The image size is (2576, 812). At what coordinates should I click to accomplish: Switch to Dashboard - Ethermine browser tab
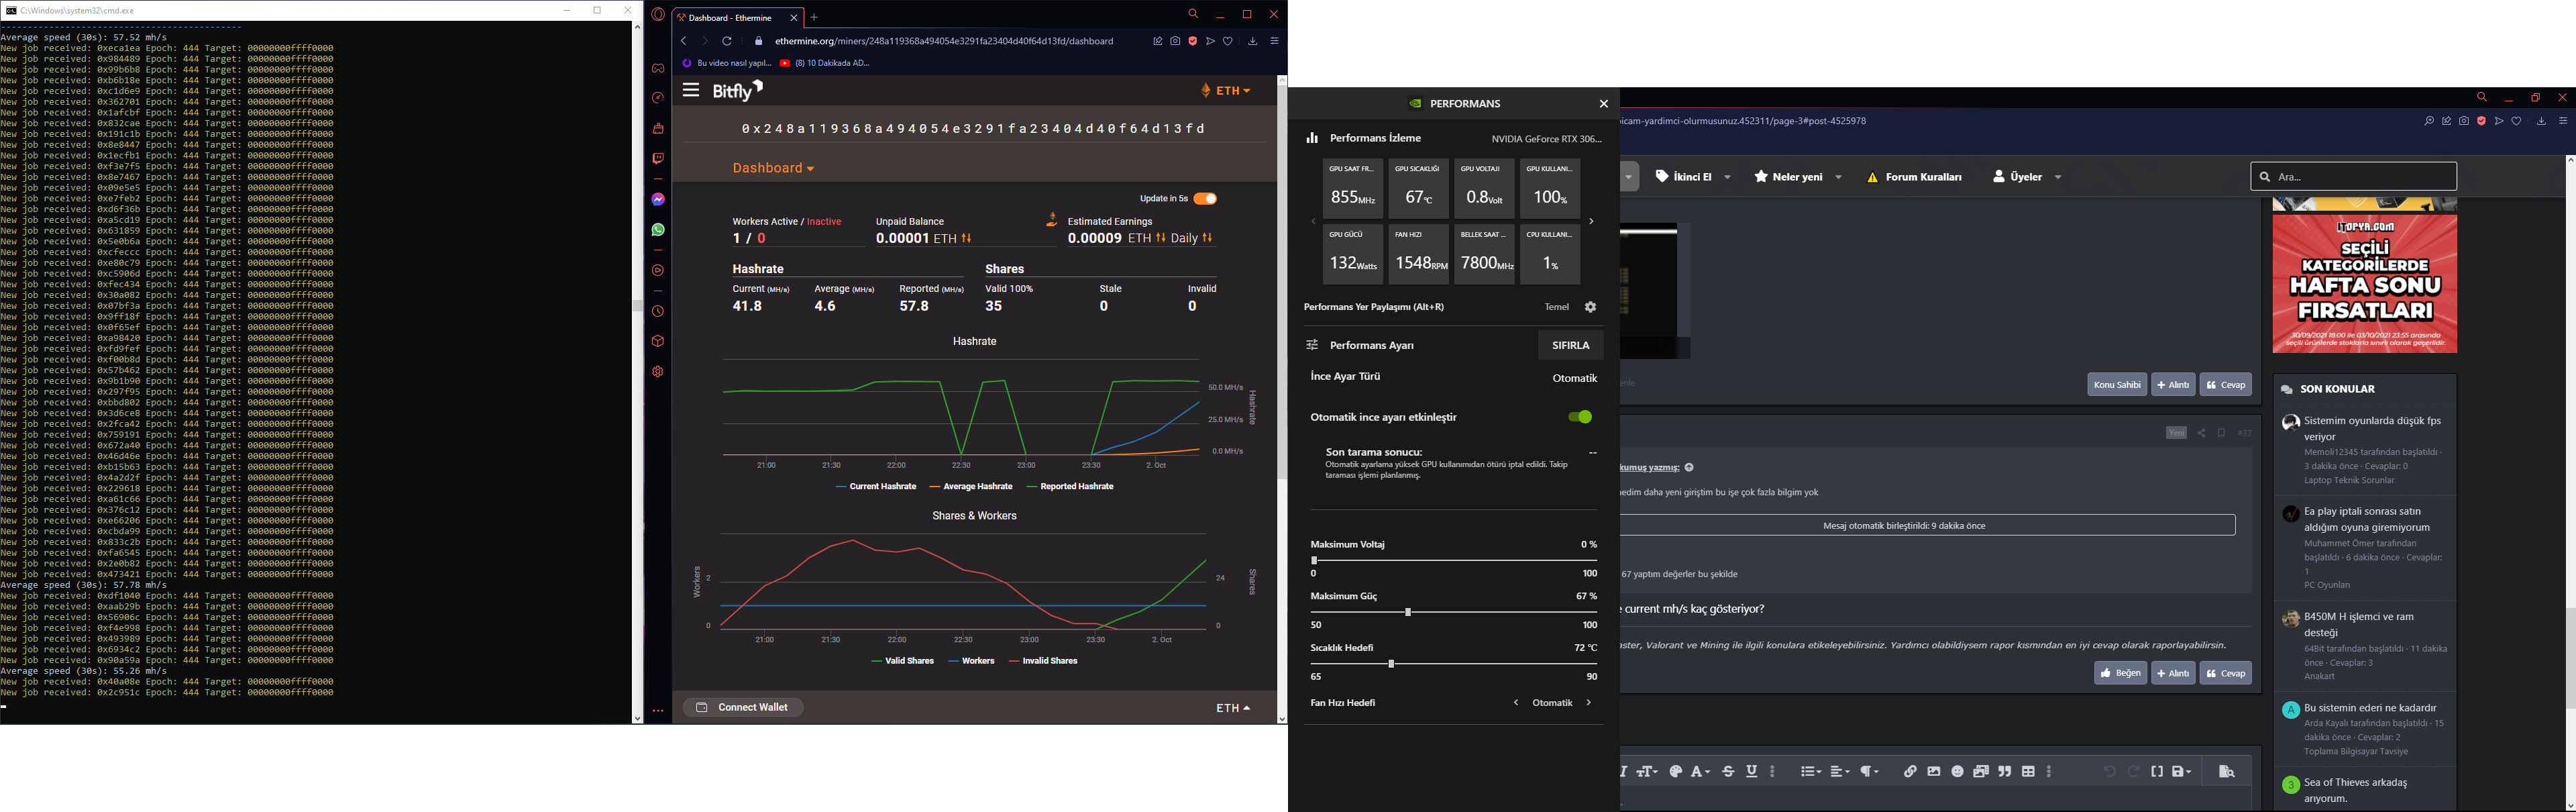[731, 18]
